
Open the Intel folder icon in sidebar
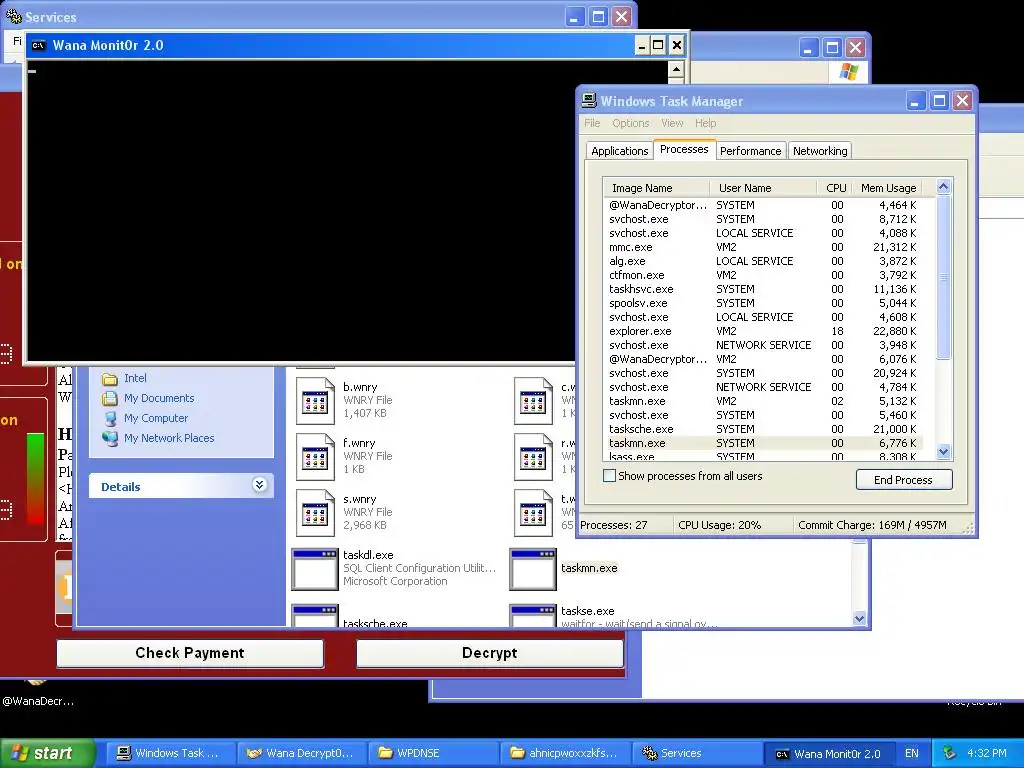coord(110,378)
